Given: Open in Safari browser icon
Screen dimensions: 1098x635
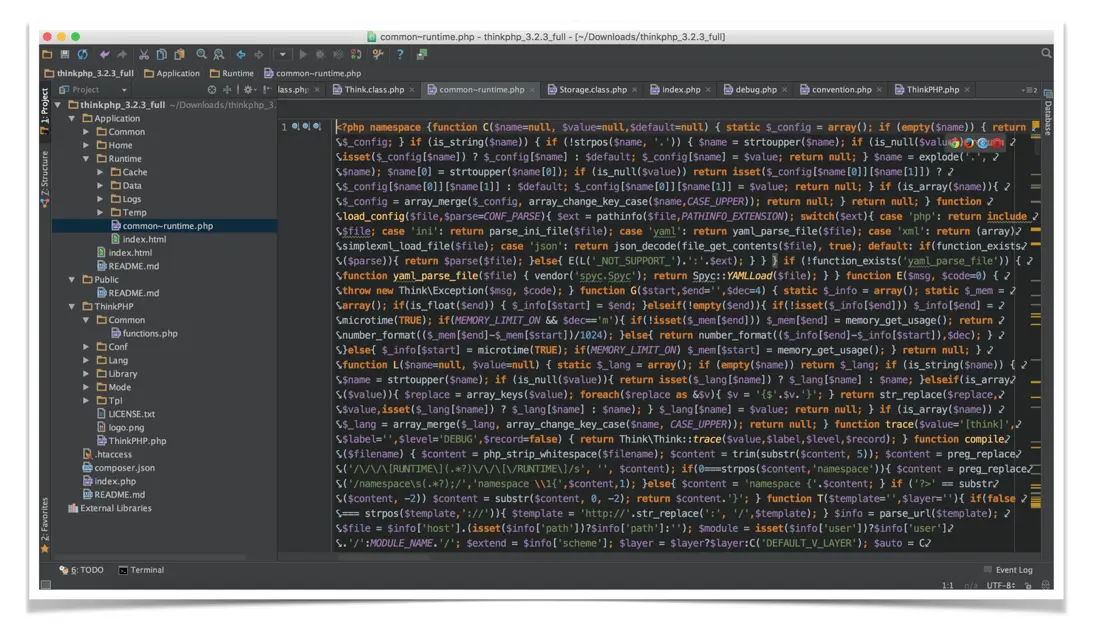Looking at the screenshot, I should coord(983,143).
